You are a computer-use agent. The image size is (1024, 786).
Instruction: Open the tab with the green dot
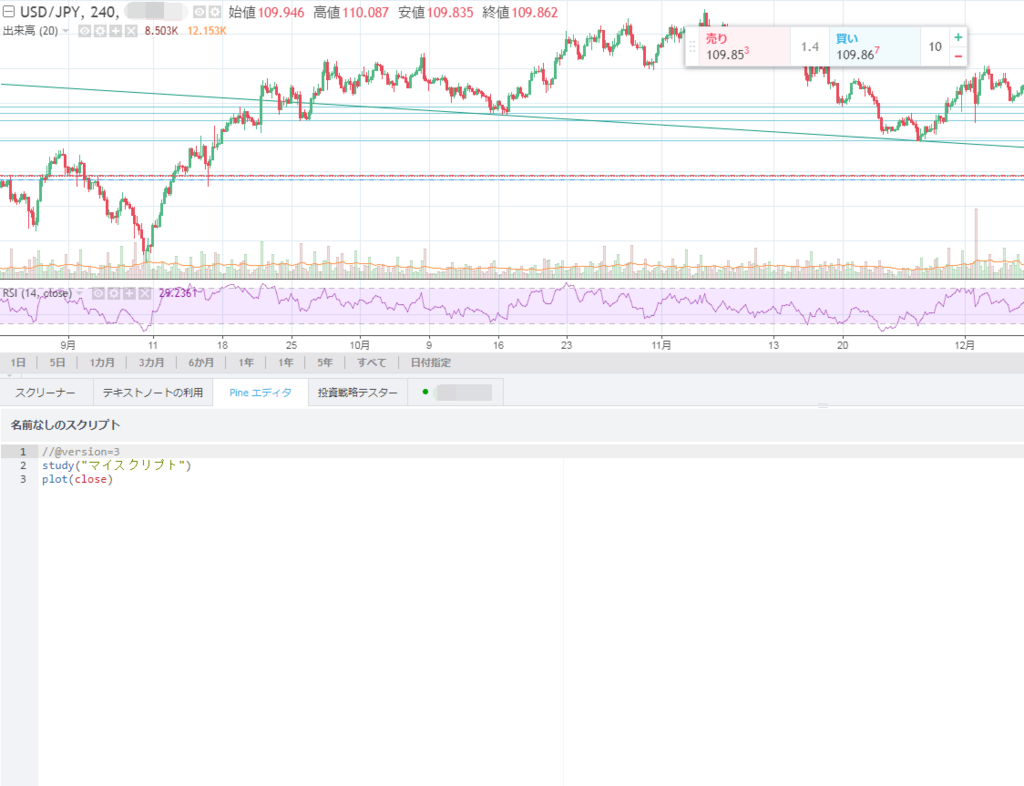(x=456, y=392)
